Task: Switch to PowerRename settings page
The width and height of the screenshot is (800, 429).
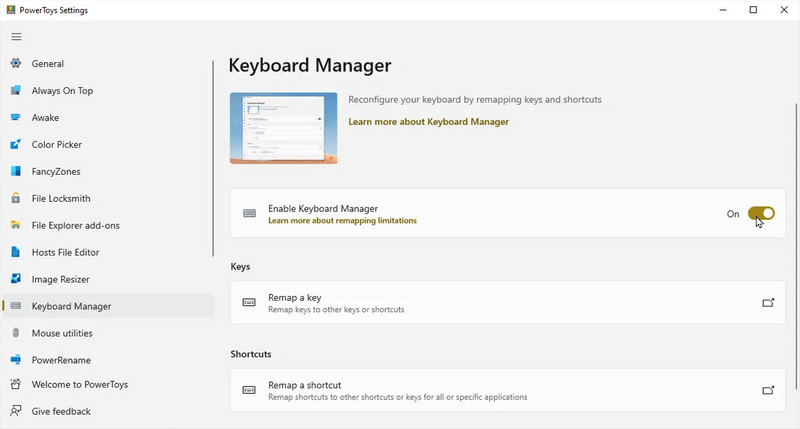Action: coord(61,360)
